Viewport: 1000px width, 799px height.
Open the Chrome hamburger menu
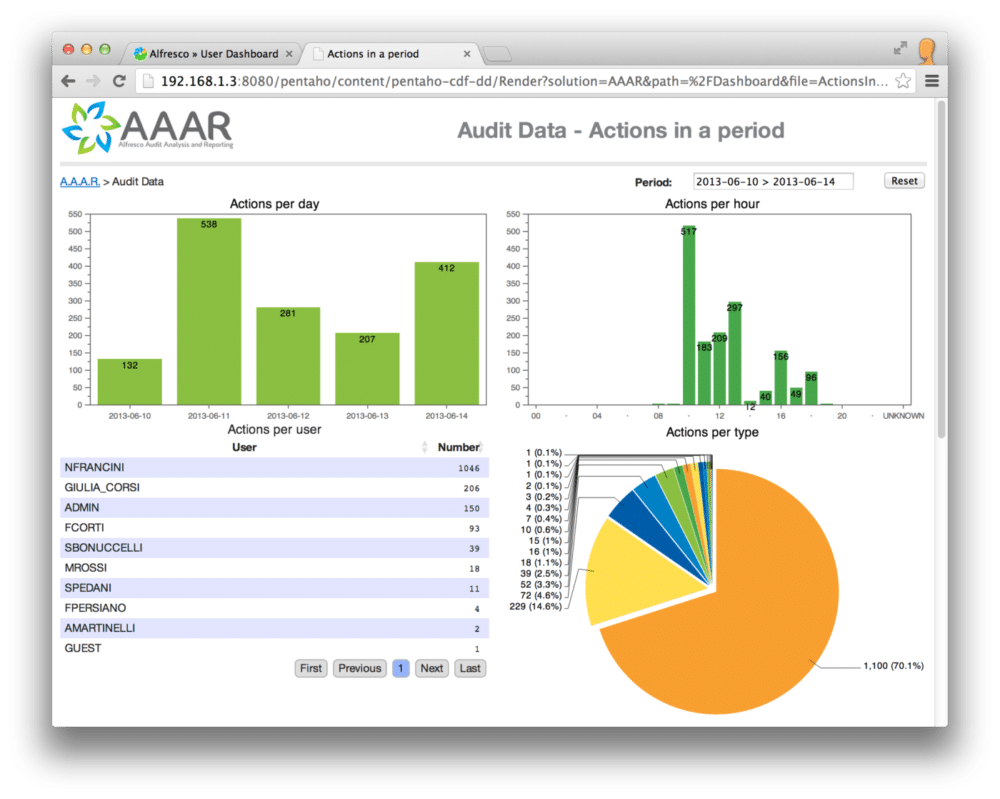(931, 81)
